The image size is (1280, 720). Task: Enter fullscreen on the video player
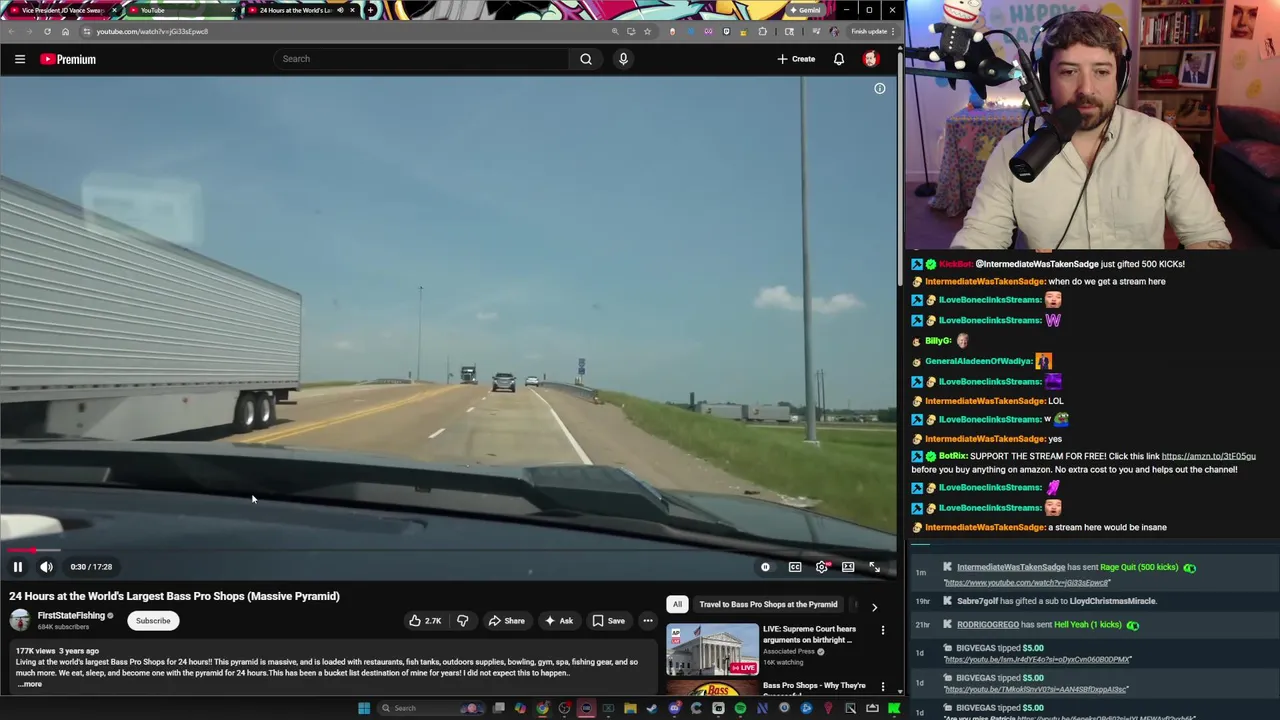pos(874,567)
